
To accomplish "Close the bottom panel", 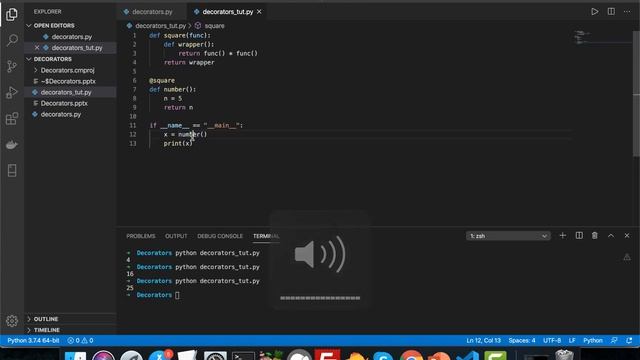I will click(627, 236).
